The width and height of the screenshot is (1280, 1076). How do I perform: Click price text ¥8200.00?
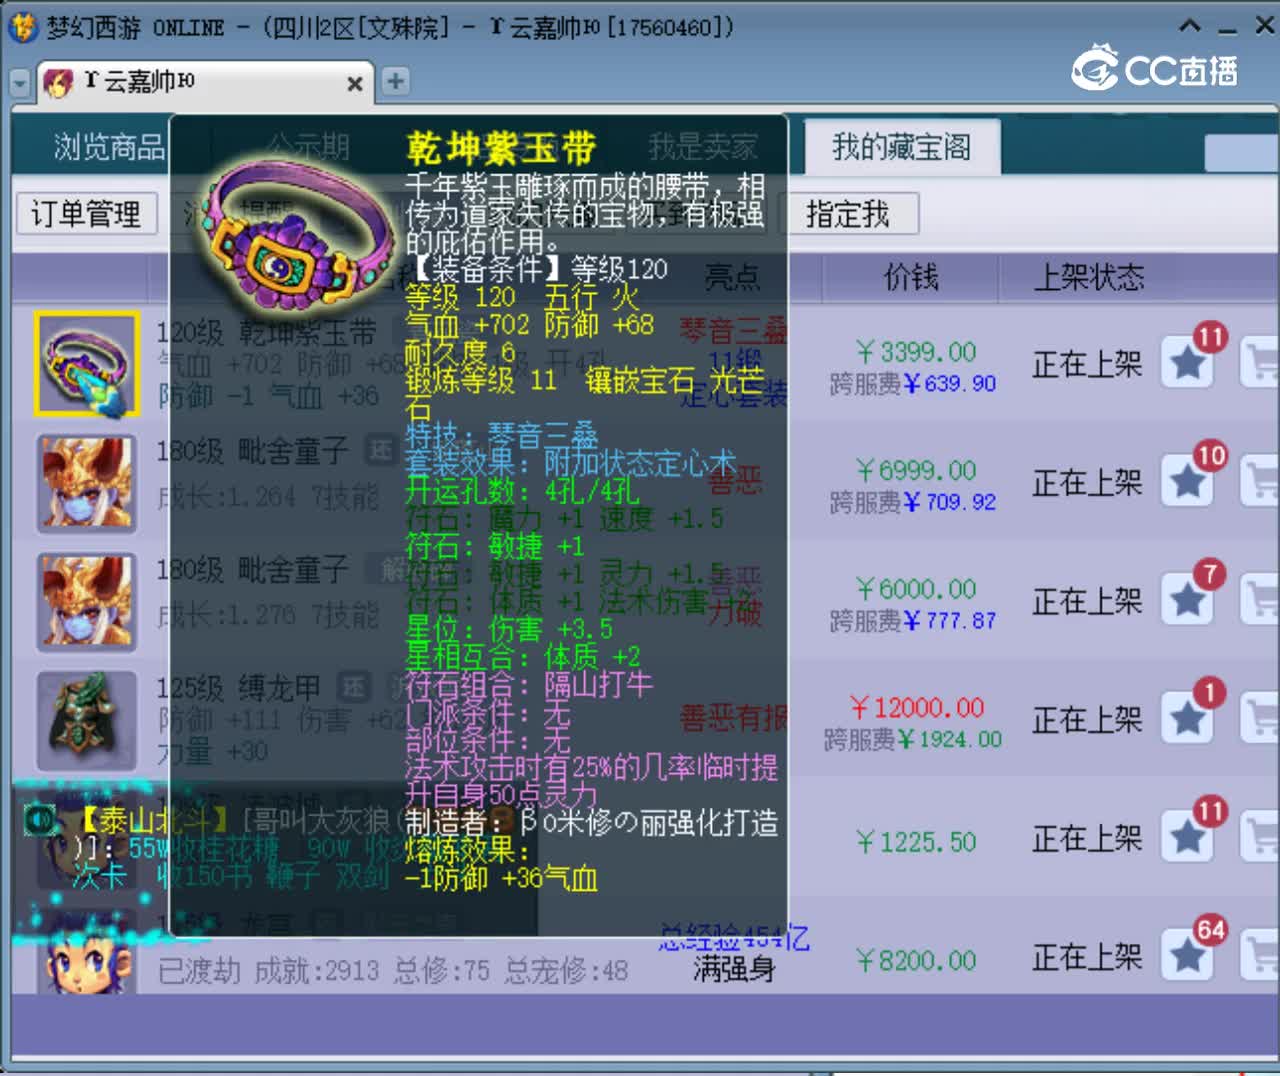click(x=915, y=961)
